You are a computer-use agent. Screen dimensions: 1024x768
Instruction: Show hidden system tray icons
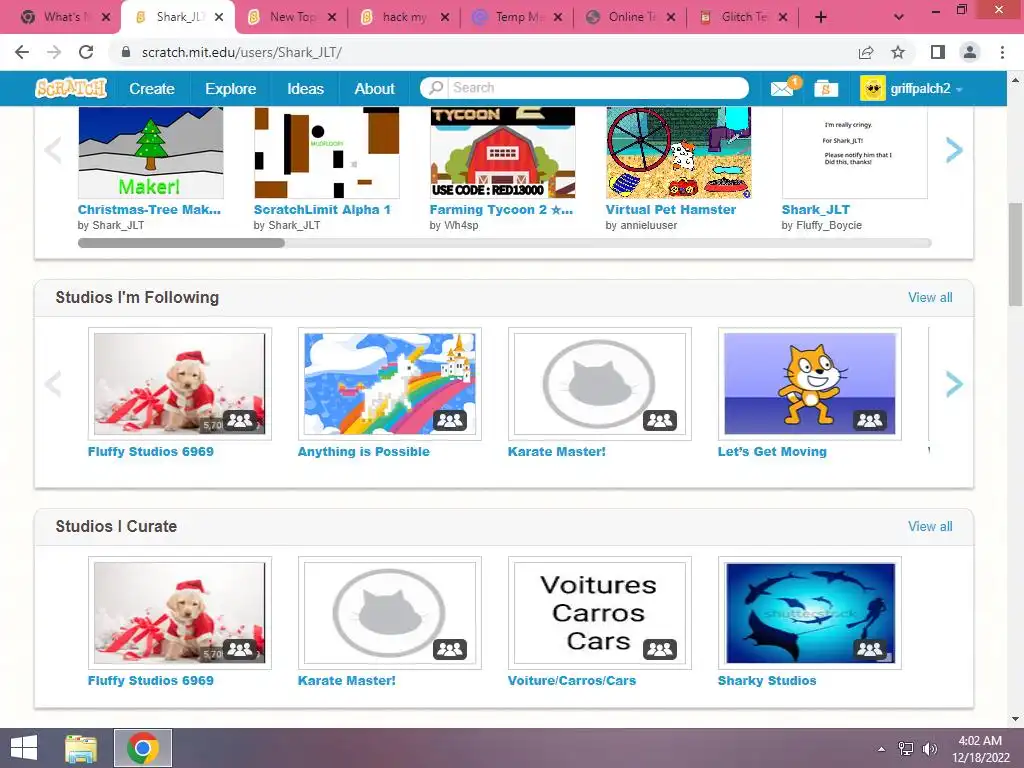[882, 749]
